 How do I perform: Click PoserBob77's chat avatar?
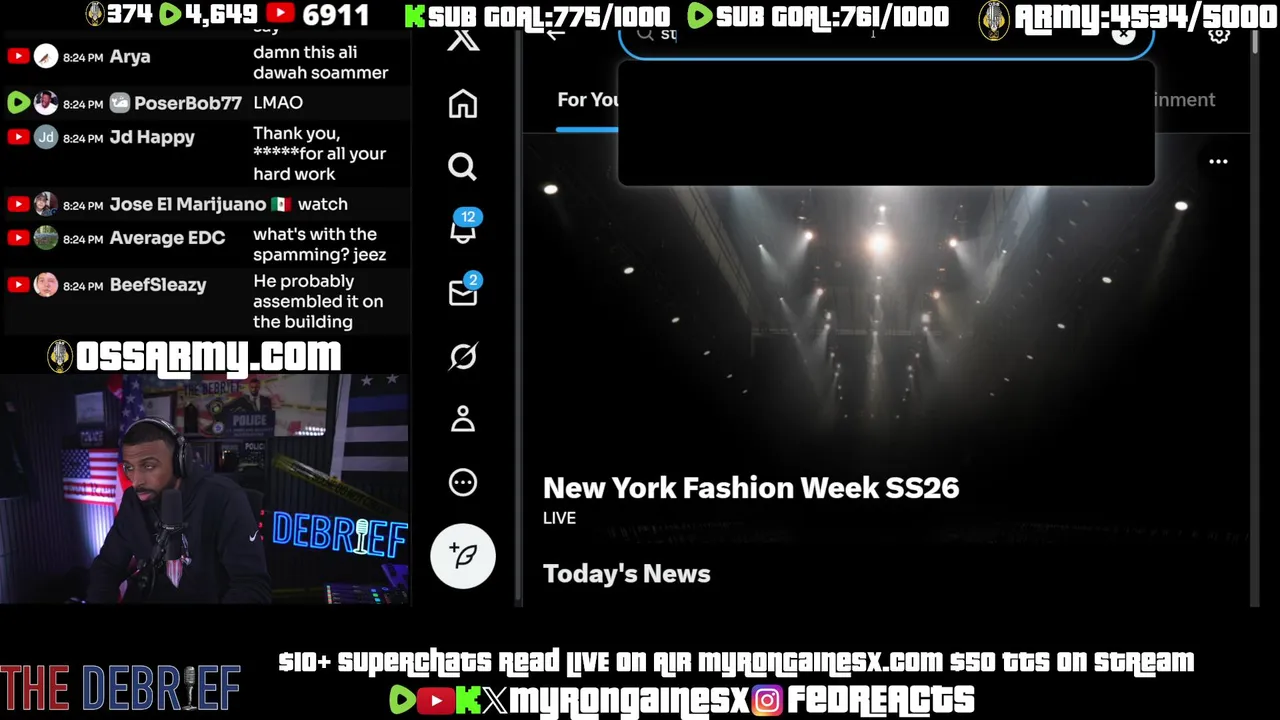click(x=46, y=103)
